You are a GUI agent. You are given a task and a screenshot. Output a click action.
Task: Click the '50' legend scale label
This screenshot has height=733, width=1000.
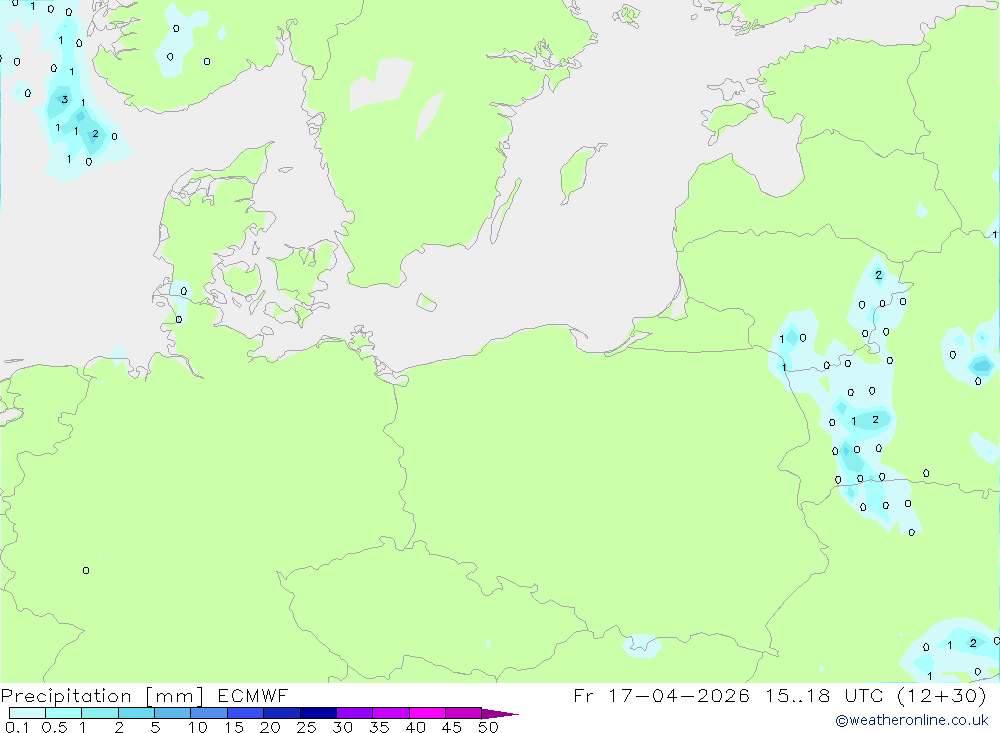coord(488,727)
